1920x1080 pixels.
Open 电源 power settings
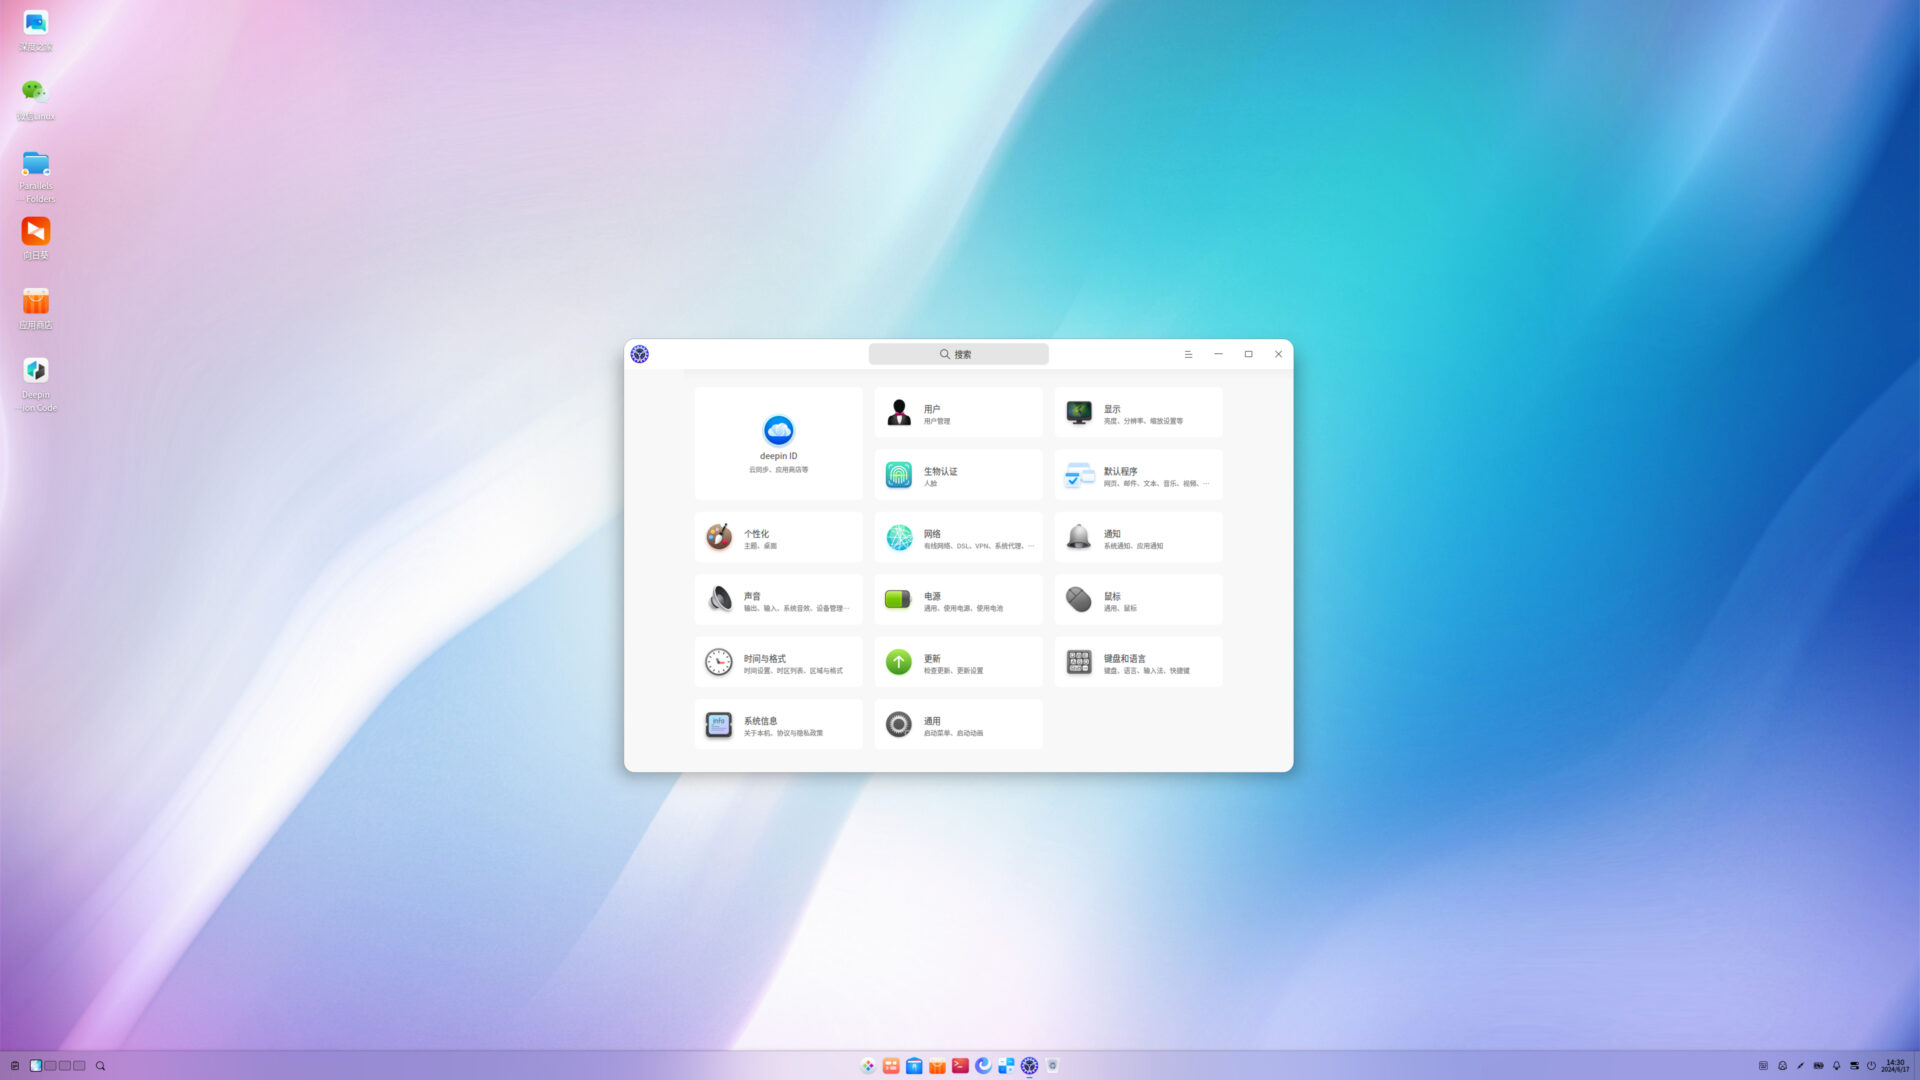(958, 599)
